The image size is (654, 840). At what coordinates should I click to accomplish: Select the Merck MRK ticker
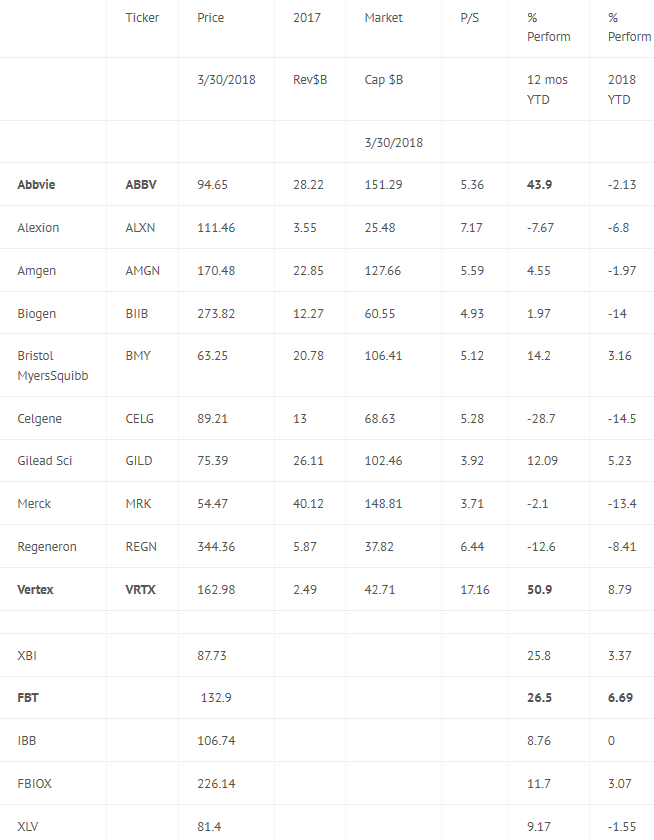138,504
